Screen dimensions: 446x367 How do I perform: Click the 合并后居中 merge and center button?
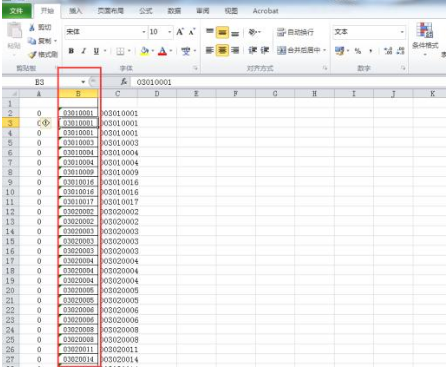pyautogui.click(x=299, y=50)
